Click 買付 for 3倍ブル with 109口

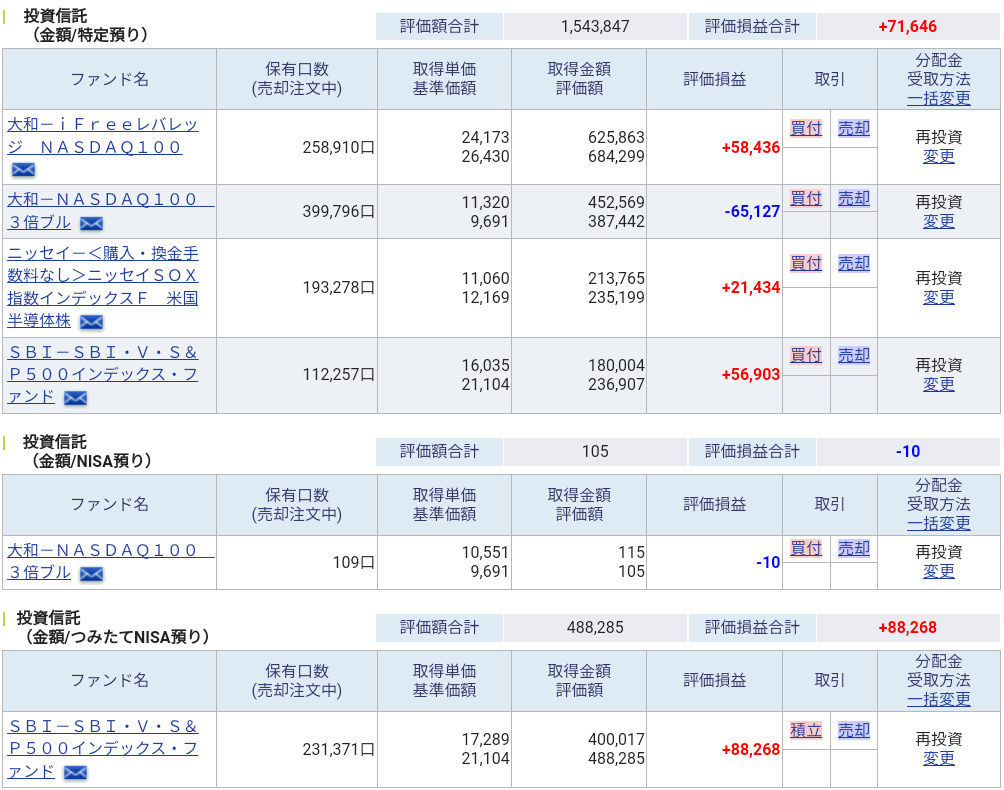[806, 549]
